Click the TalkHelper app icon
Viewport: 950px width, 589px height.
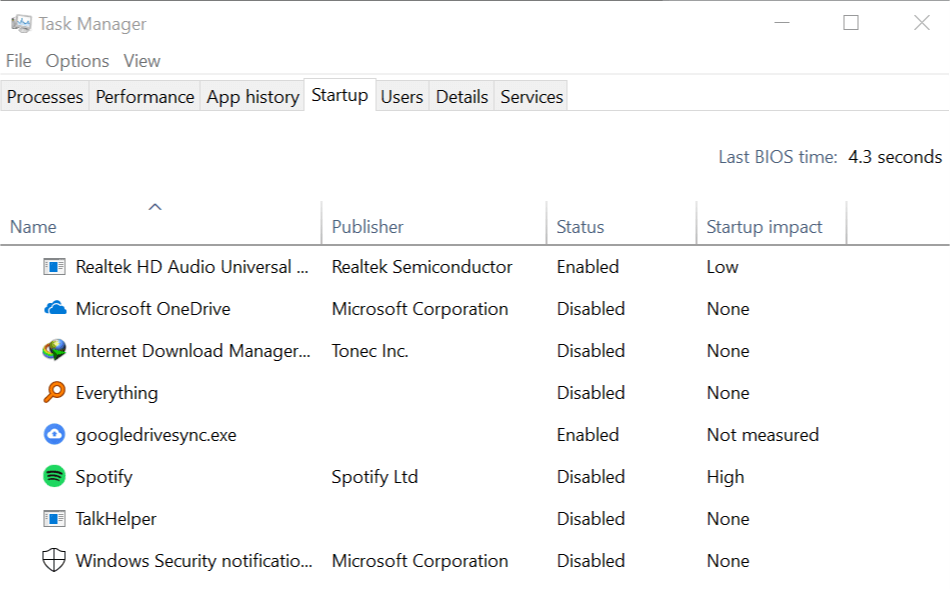click(54, 519)
